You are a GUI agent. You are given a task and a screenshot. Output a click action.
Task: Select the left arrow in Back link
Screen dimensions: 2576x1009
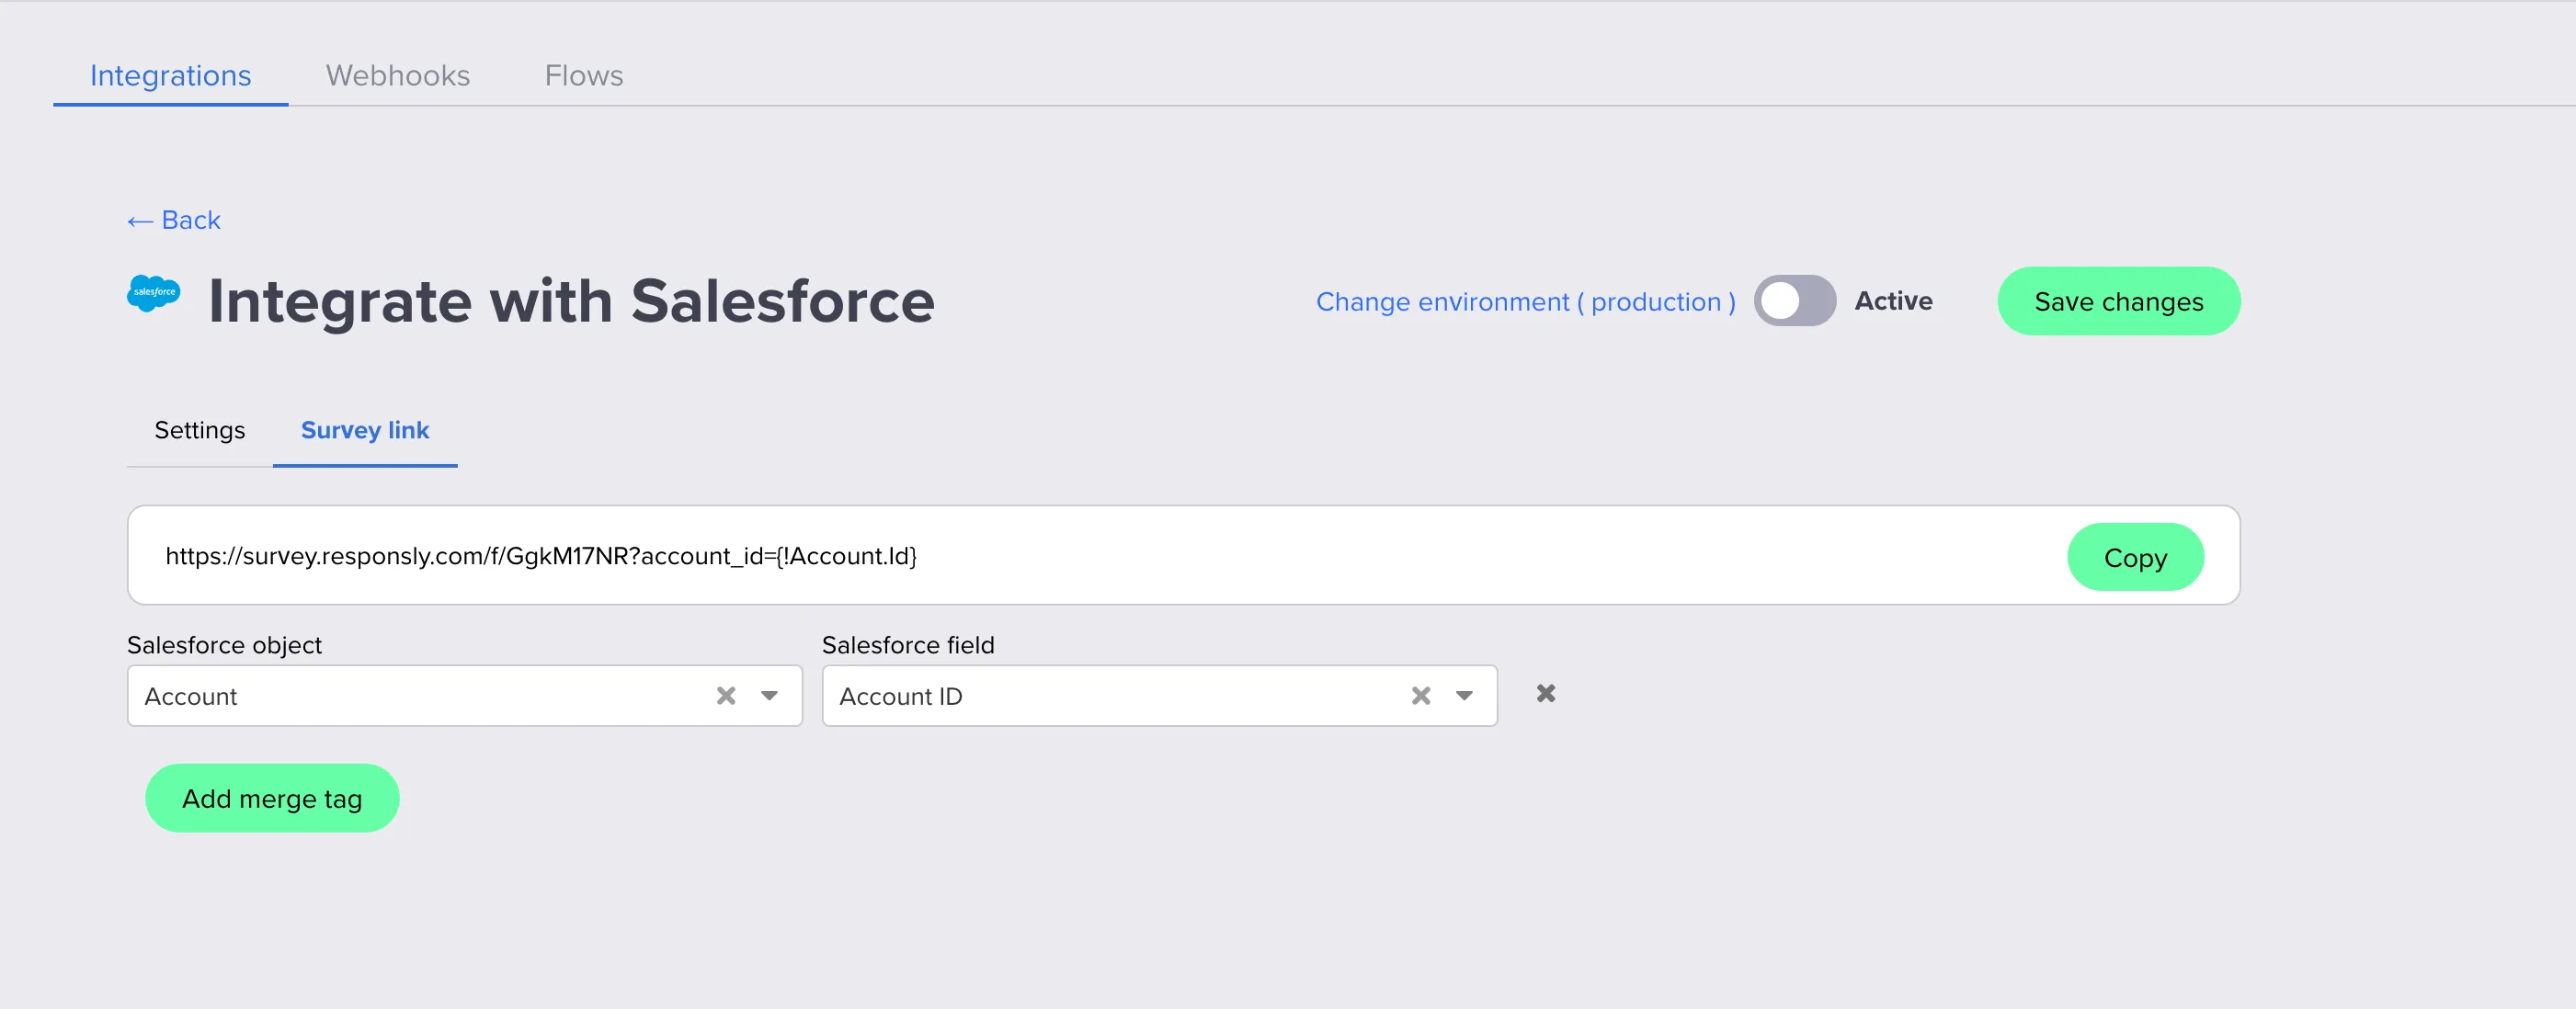click(140, 220)
